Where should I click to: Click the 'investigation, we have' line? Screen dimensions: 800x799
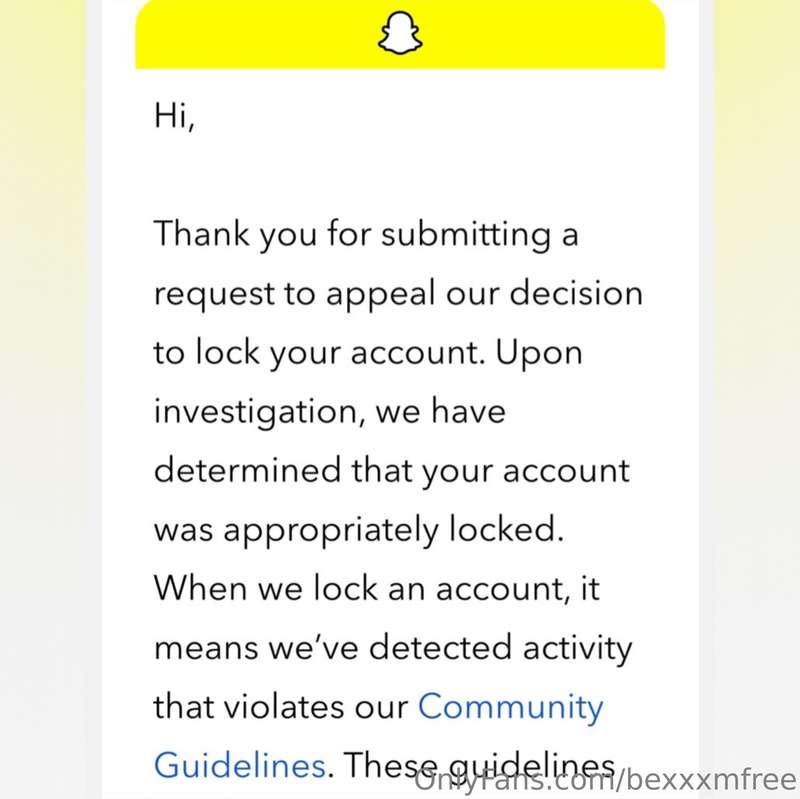[x=330, y=412]
